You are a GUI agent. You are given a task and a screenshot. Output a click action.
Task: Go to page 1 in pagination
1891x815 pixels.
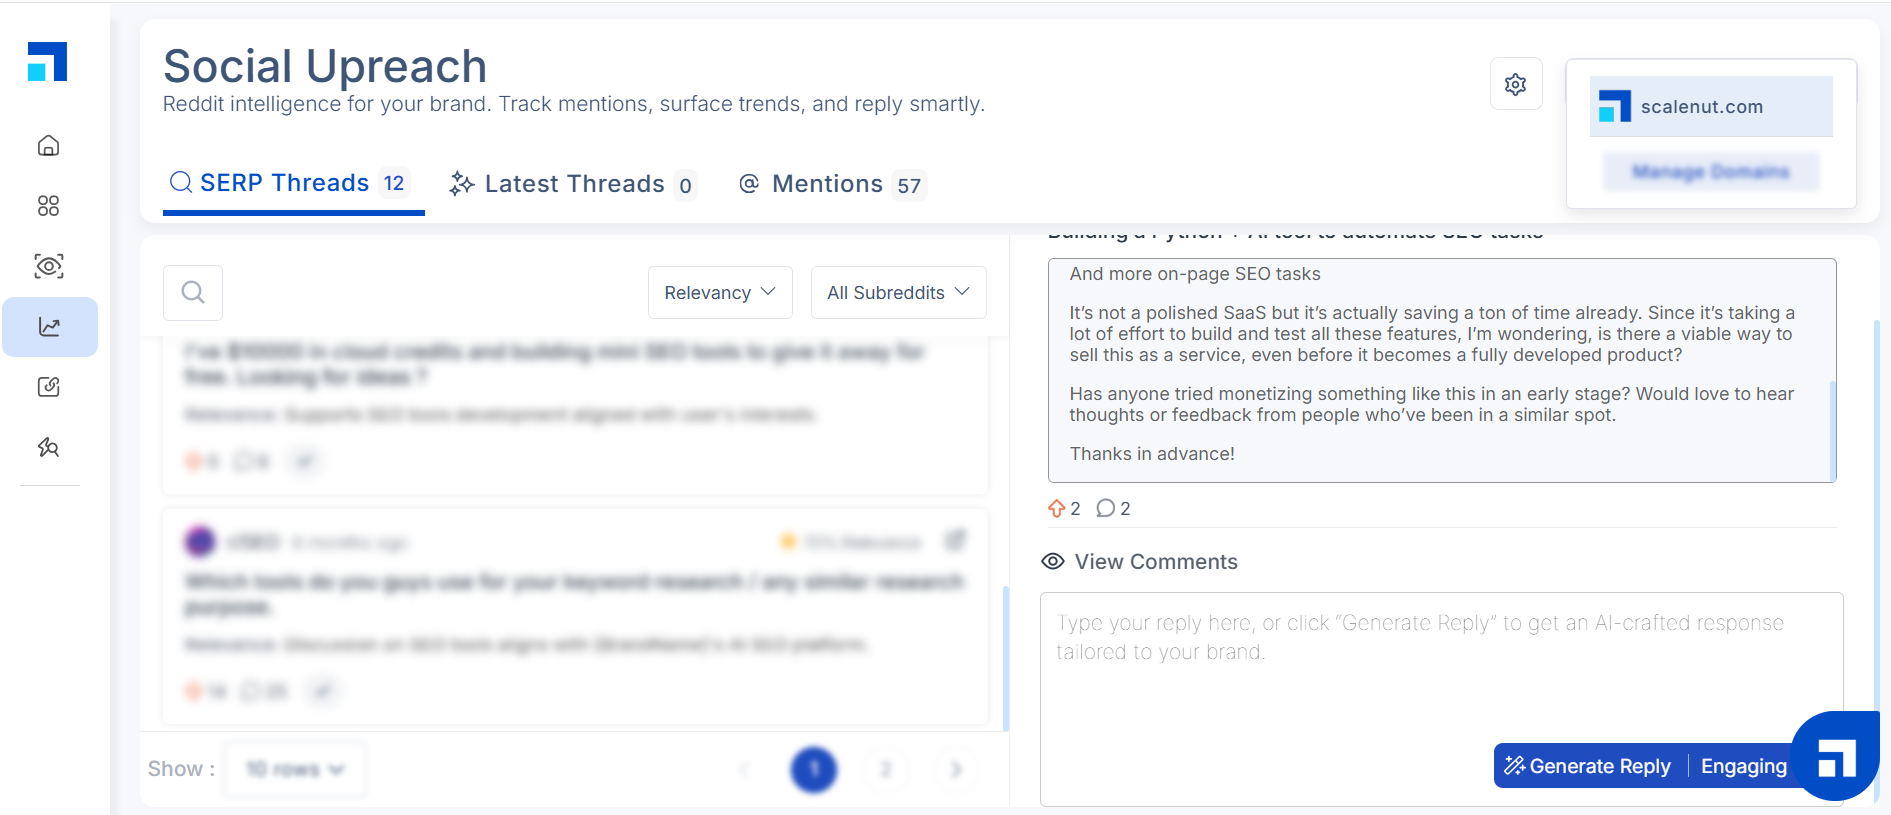point(814,770)
